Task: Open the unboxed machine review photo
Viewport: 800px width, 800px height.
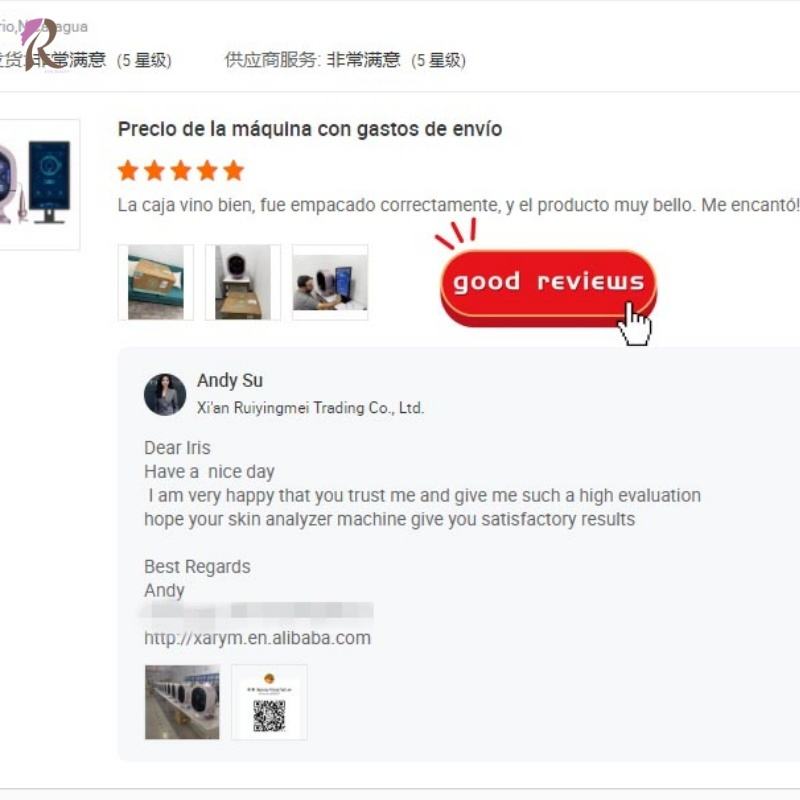Action: 243,282
